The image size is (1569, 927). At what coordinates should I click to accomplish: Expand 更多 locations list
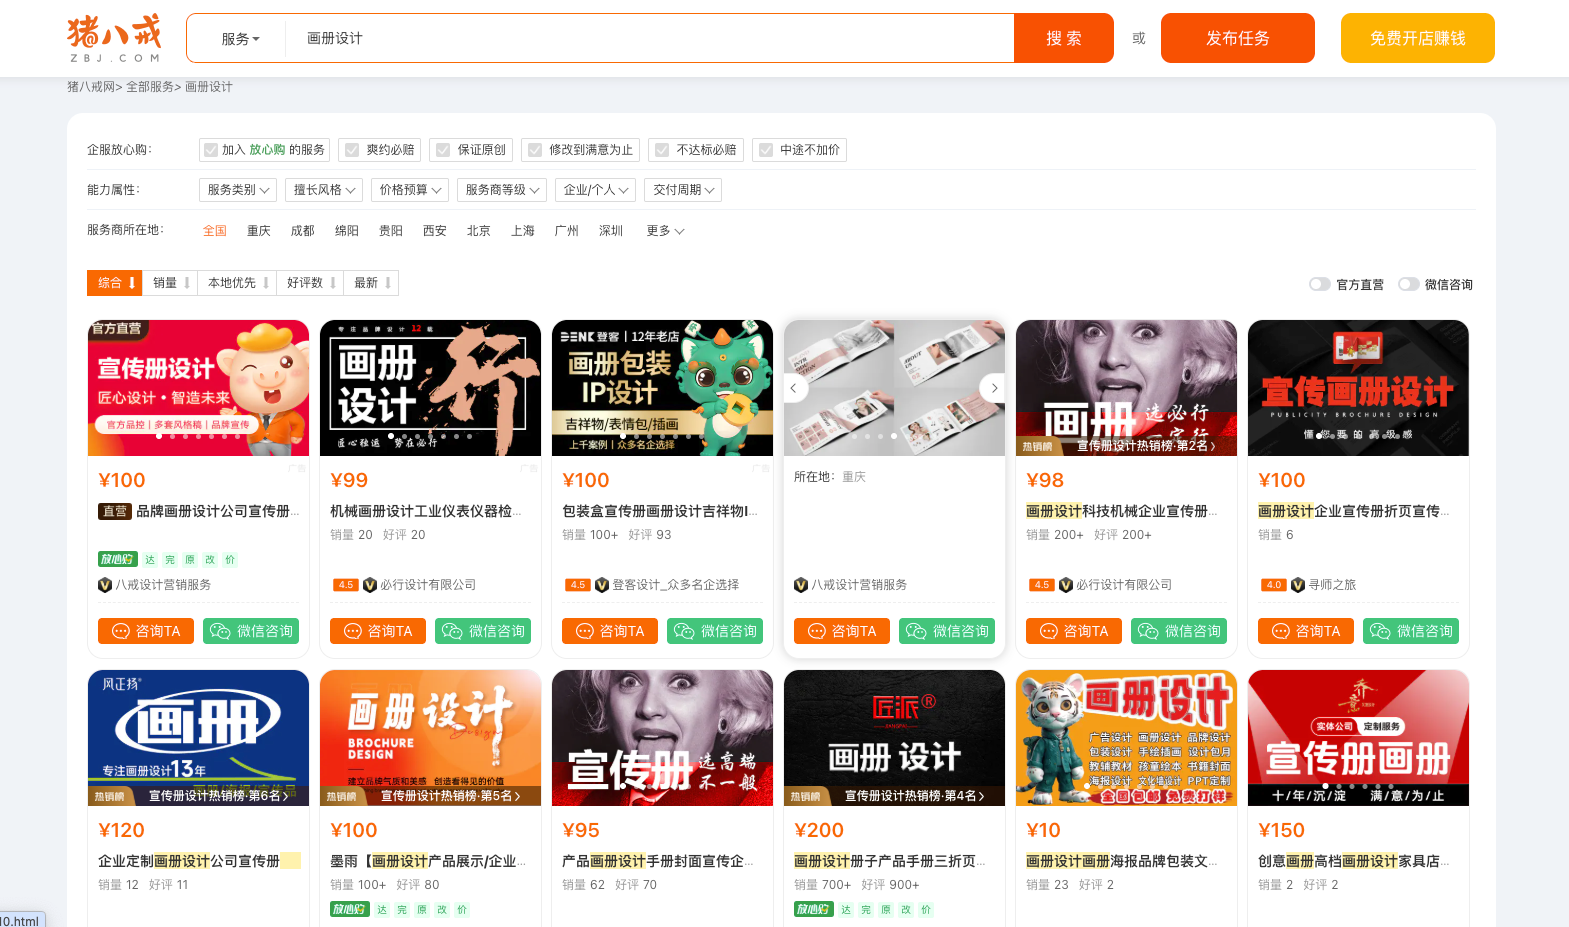[665, 231]
